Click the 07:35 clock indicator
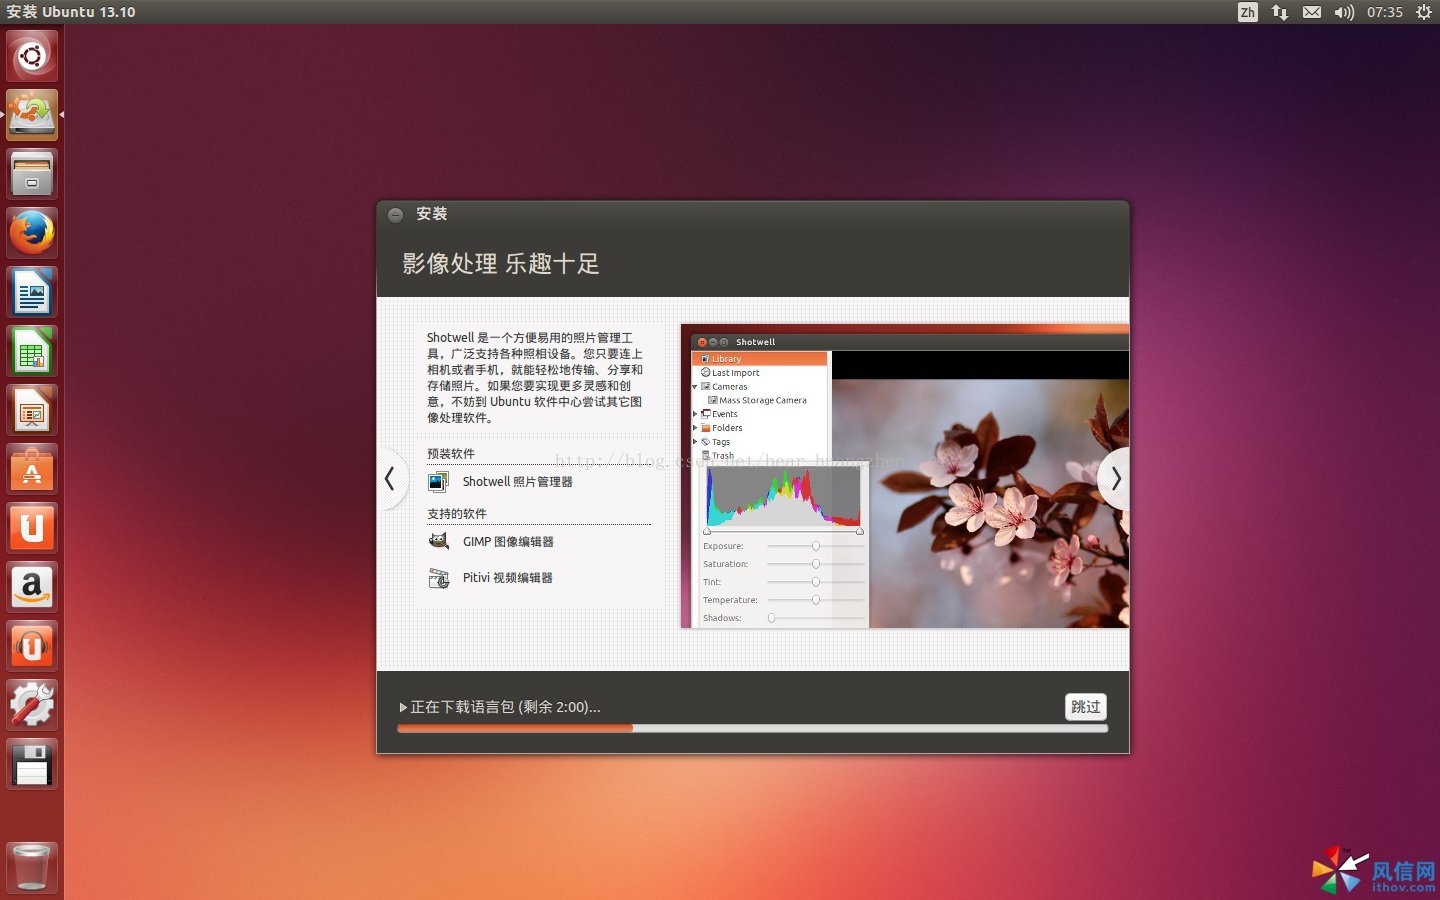 pyautogui.click(x=1385, y=12)
